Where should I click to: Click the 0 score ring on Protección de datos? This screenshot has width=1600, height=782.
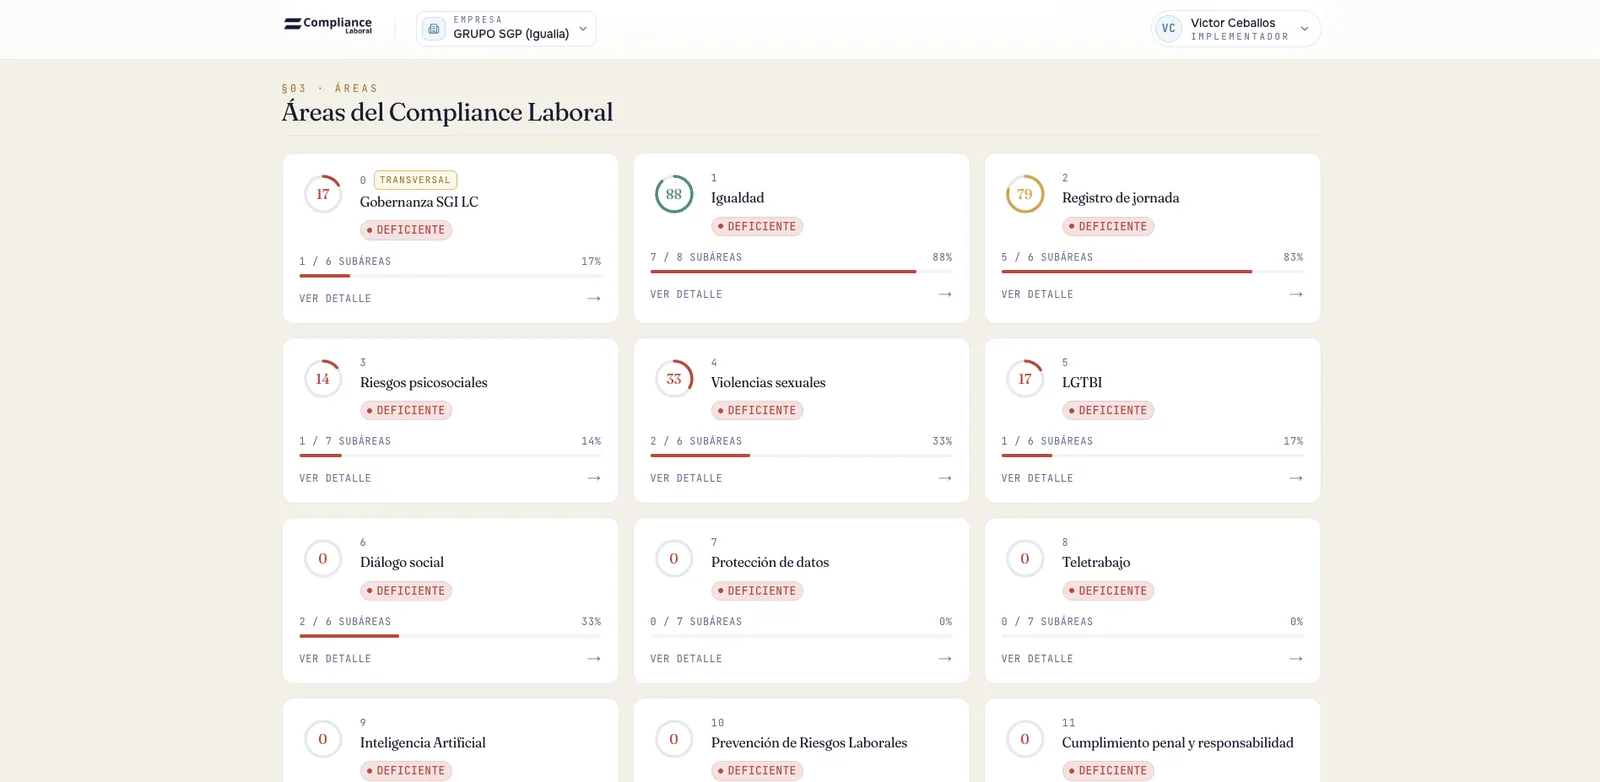[x=674, y=559]
